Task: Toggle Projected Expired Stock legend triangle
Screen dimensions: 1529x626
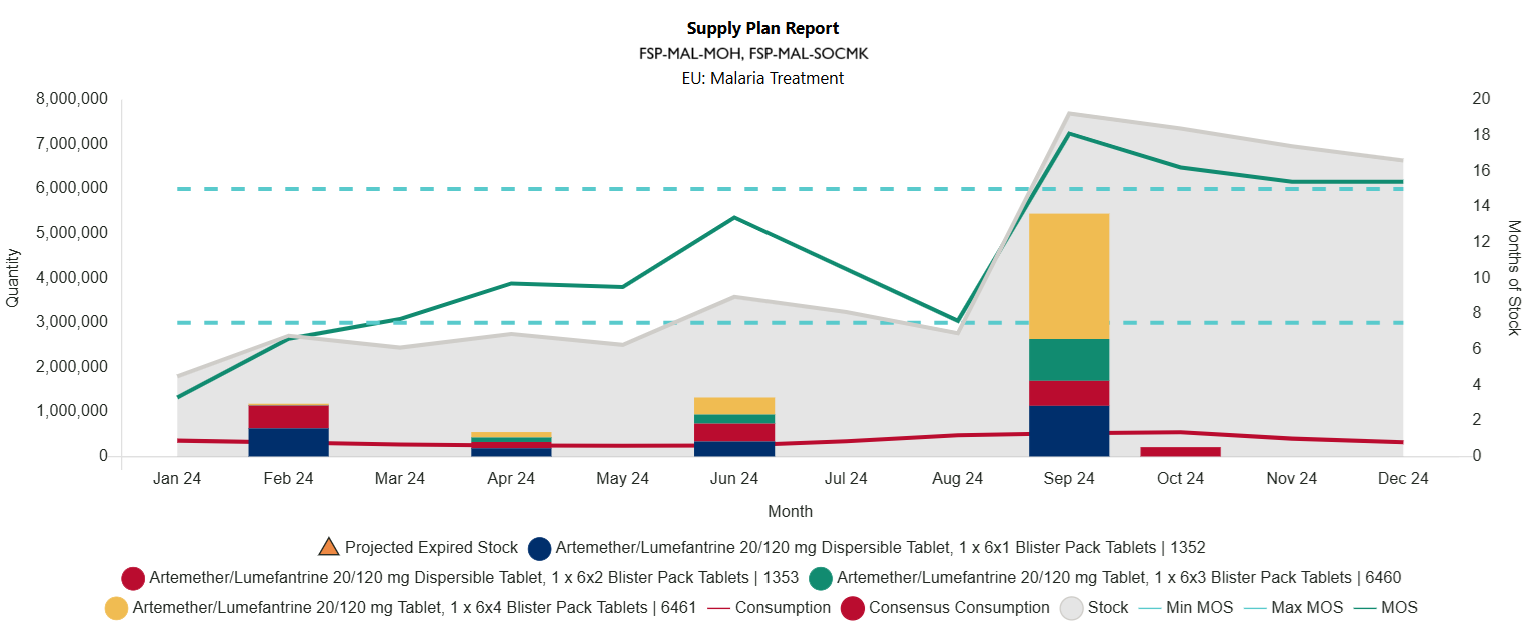Action: pos(328,547)
